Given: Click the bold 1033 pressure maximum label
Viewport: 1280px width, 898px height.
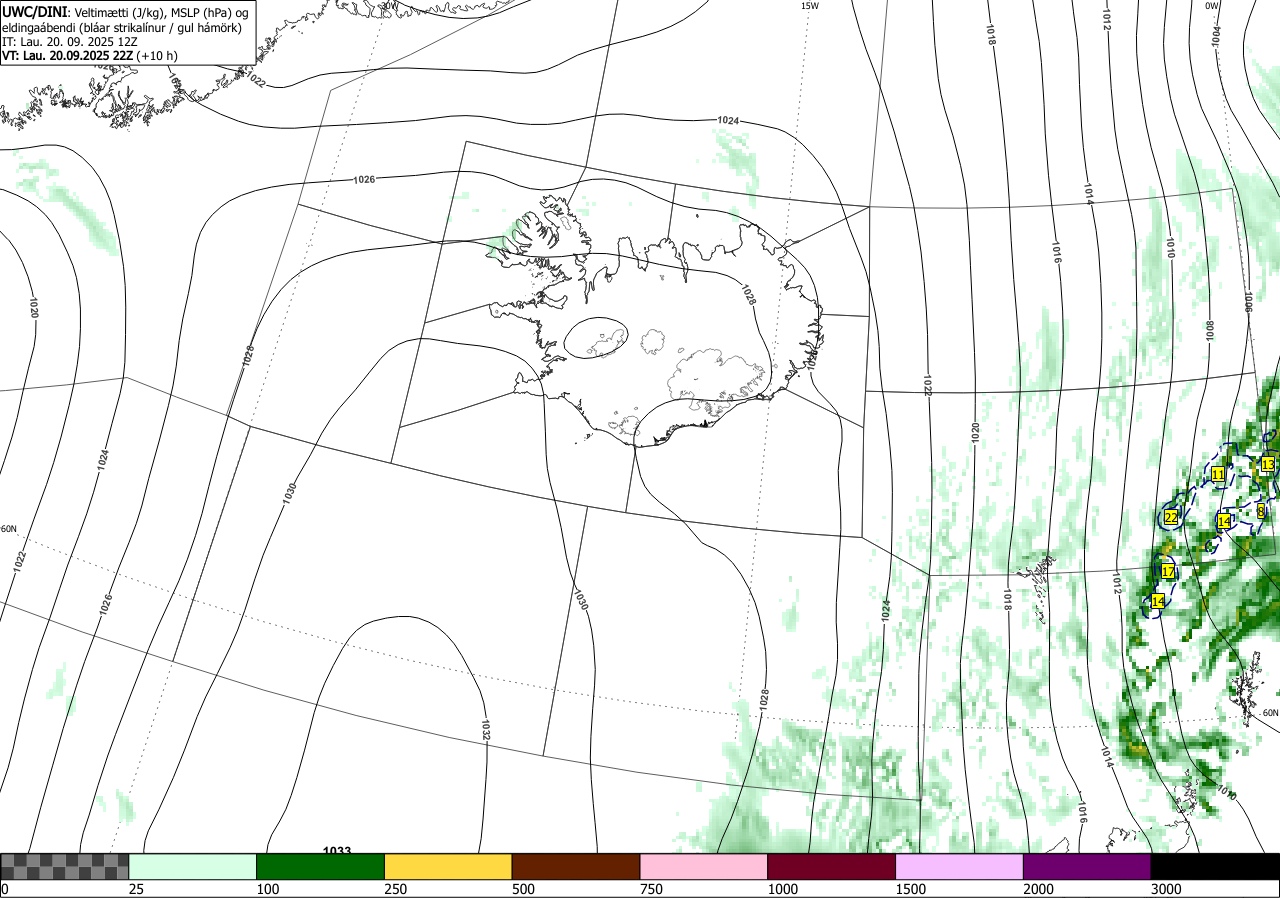Looking at the screenshot, I should pos(337,851).
